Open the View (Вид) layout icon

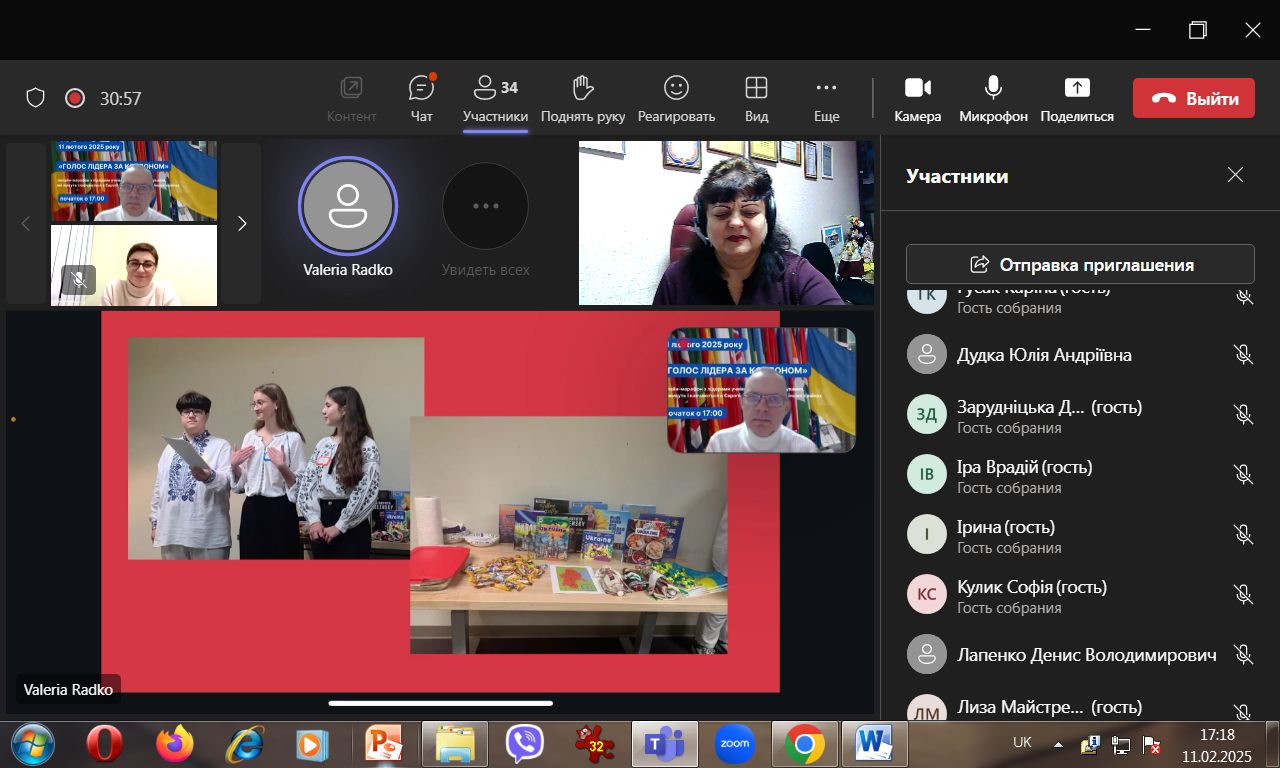(x=756, y=89)
